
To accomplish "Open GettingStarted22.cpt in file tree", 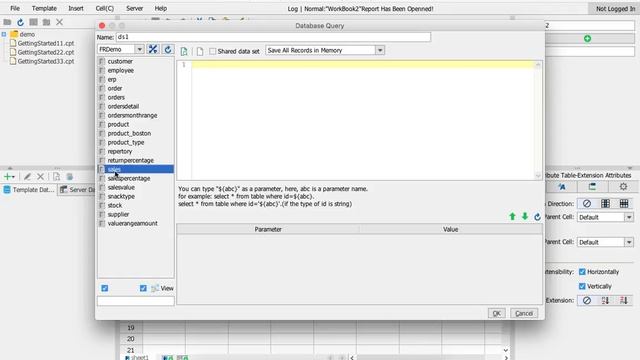I will point(46,52).
